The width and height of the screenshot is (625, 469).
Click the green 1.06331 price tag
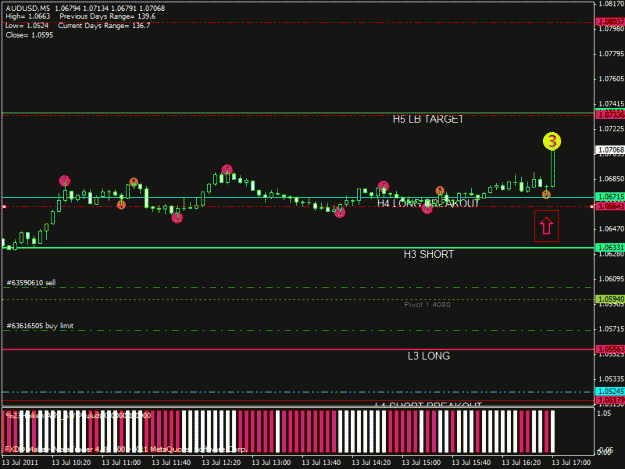point(610,247)
